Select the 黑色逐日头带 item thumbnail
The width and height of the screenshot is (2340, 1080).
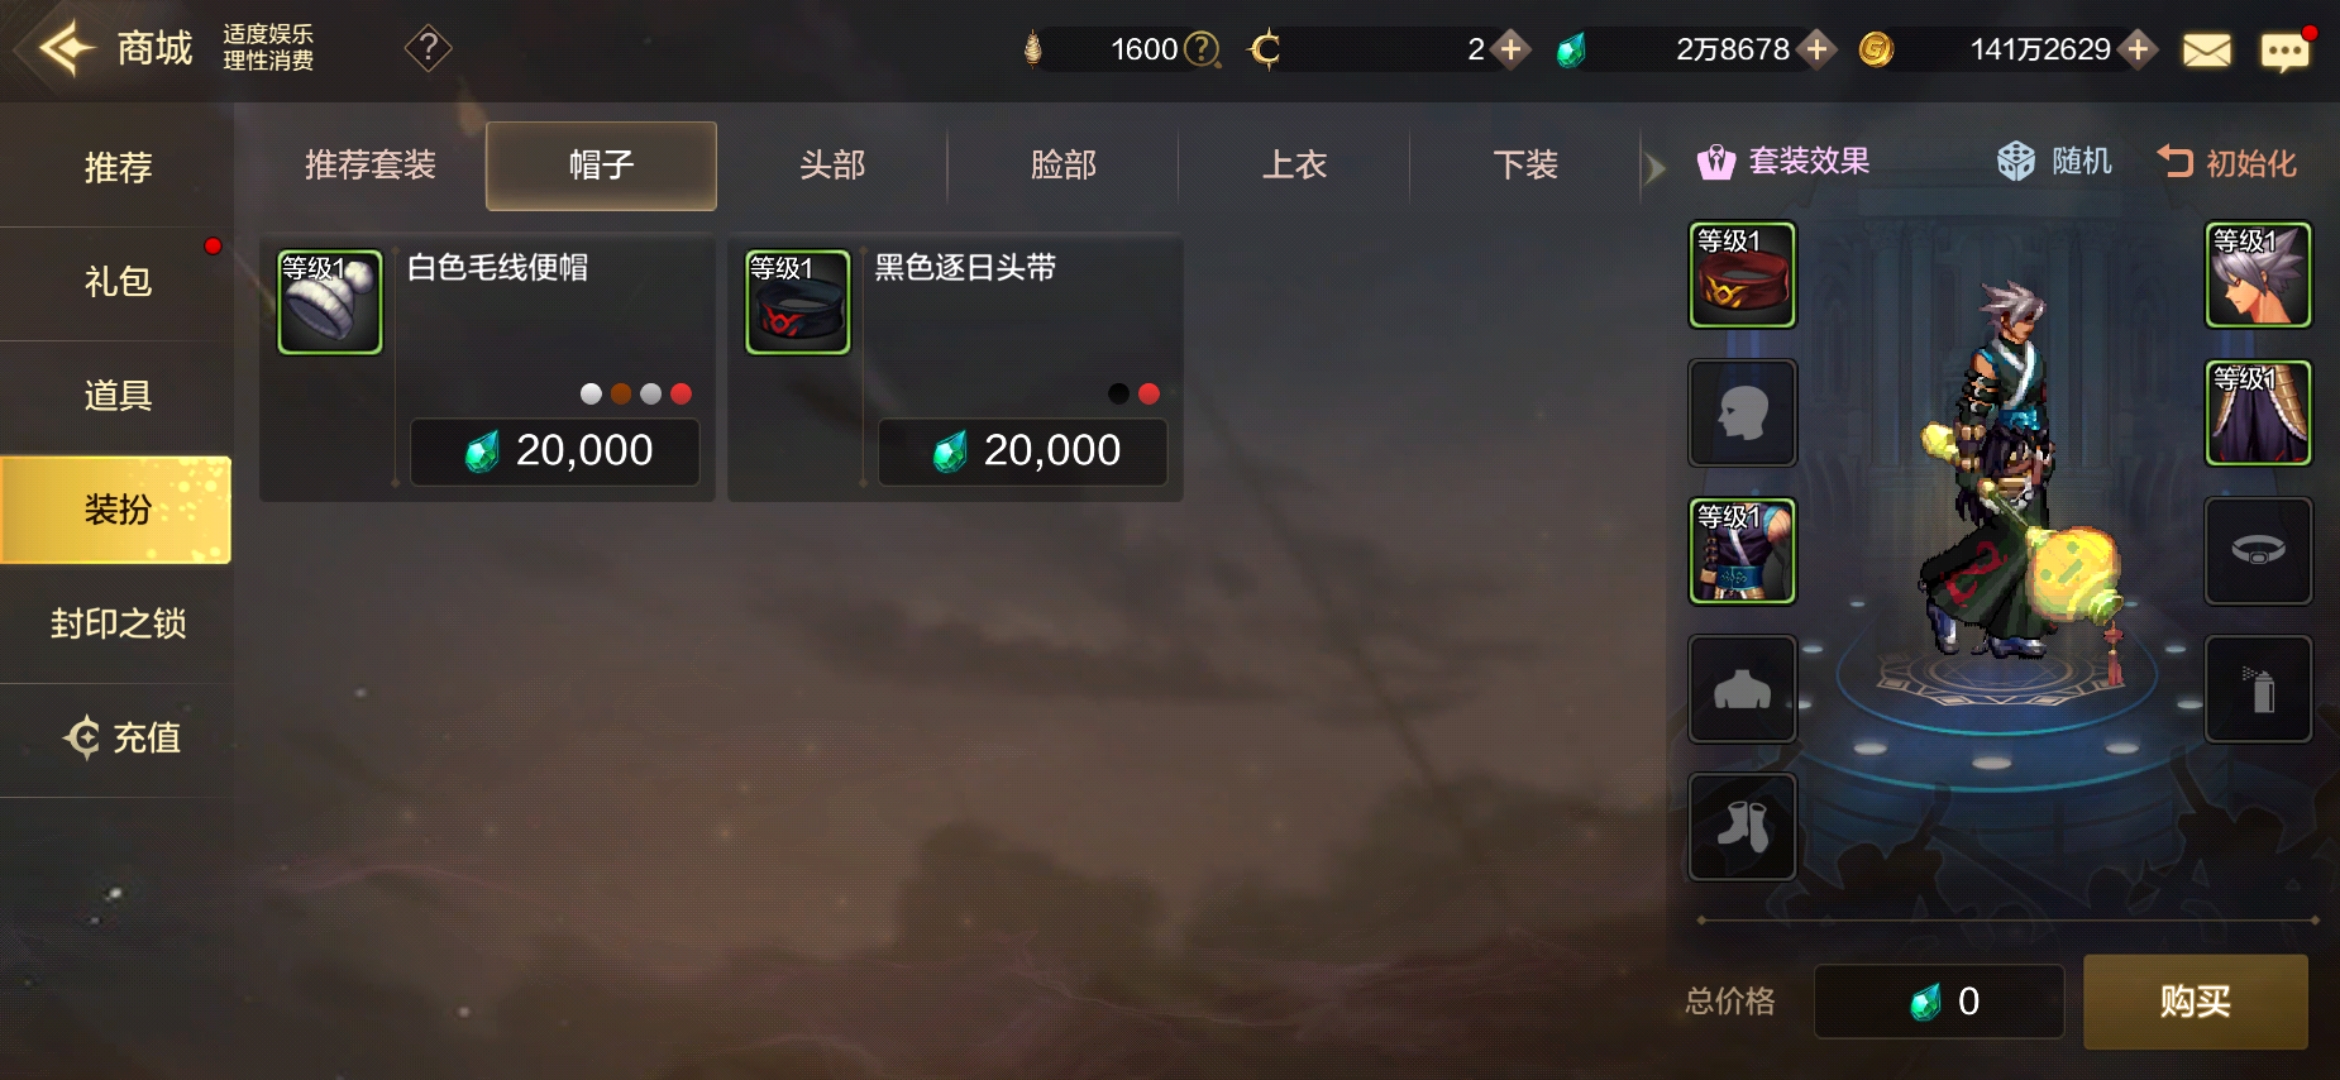tap(797, 302)
